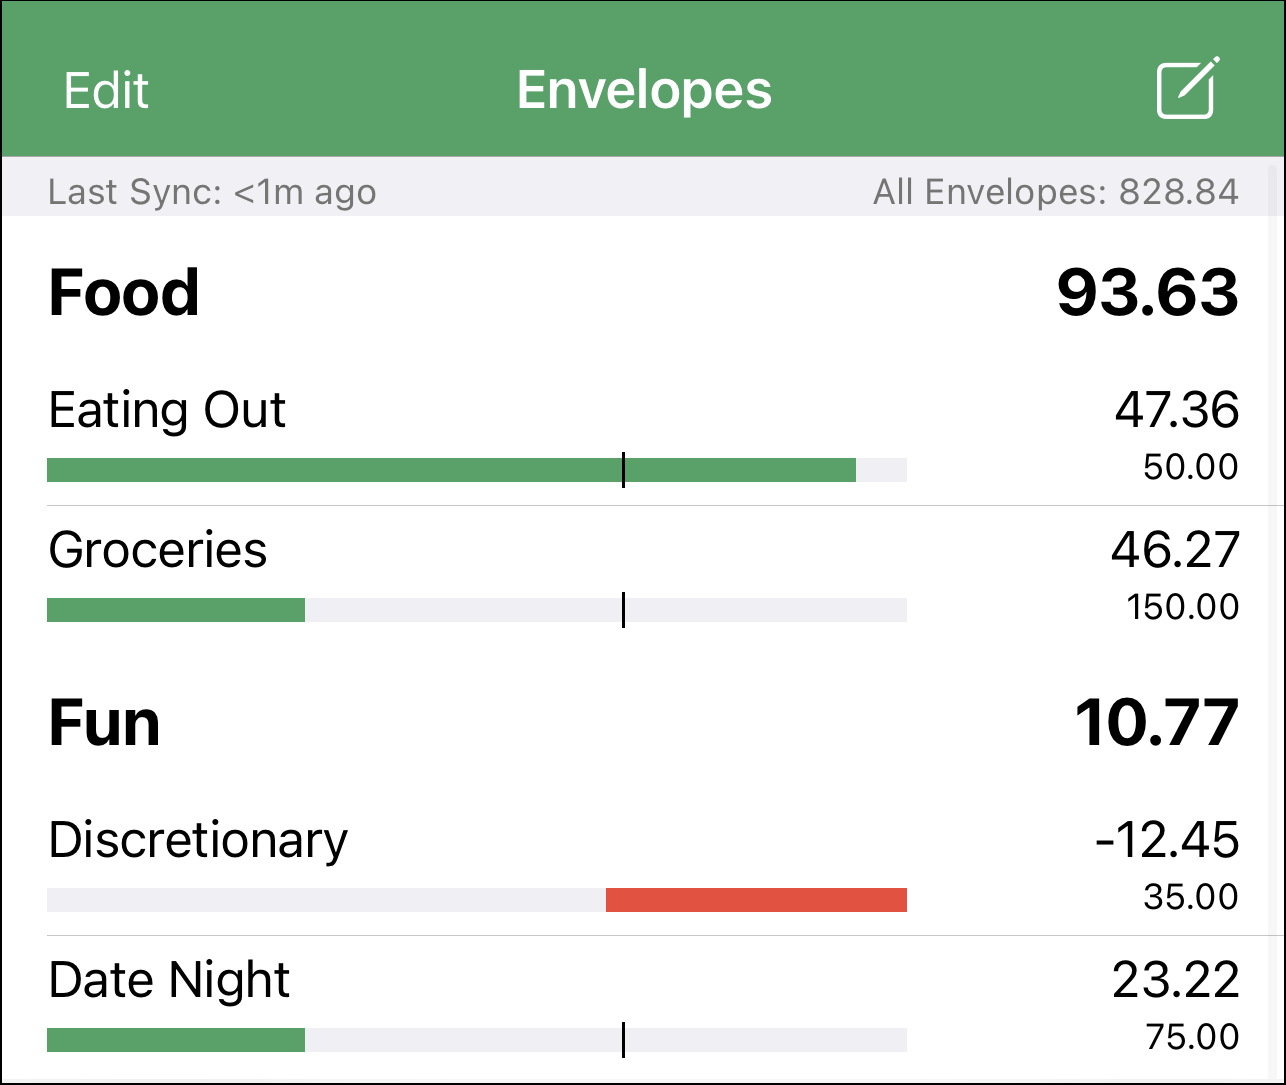Click the Groceries progress bar
Viewport: 1286px width, 1085px height.
pos(477,610)
